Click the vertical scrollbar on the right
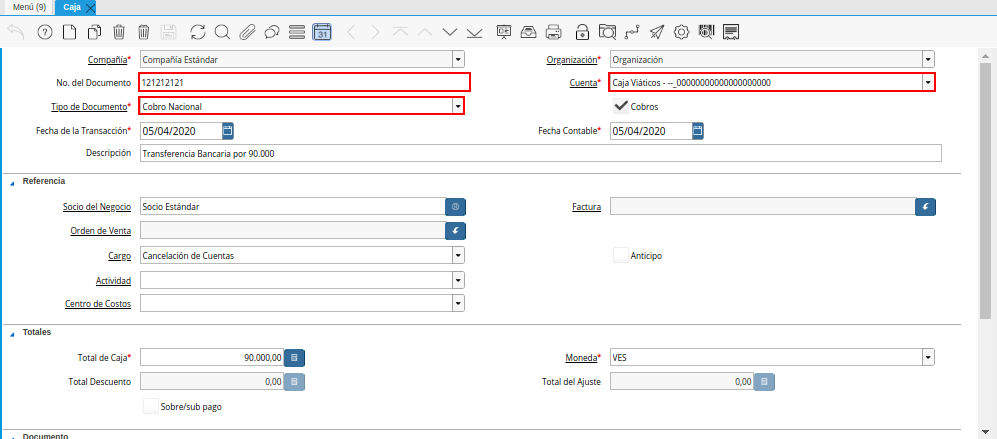The image size is (997, 439). (985, 191)
